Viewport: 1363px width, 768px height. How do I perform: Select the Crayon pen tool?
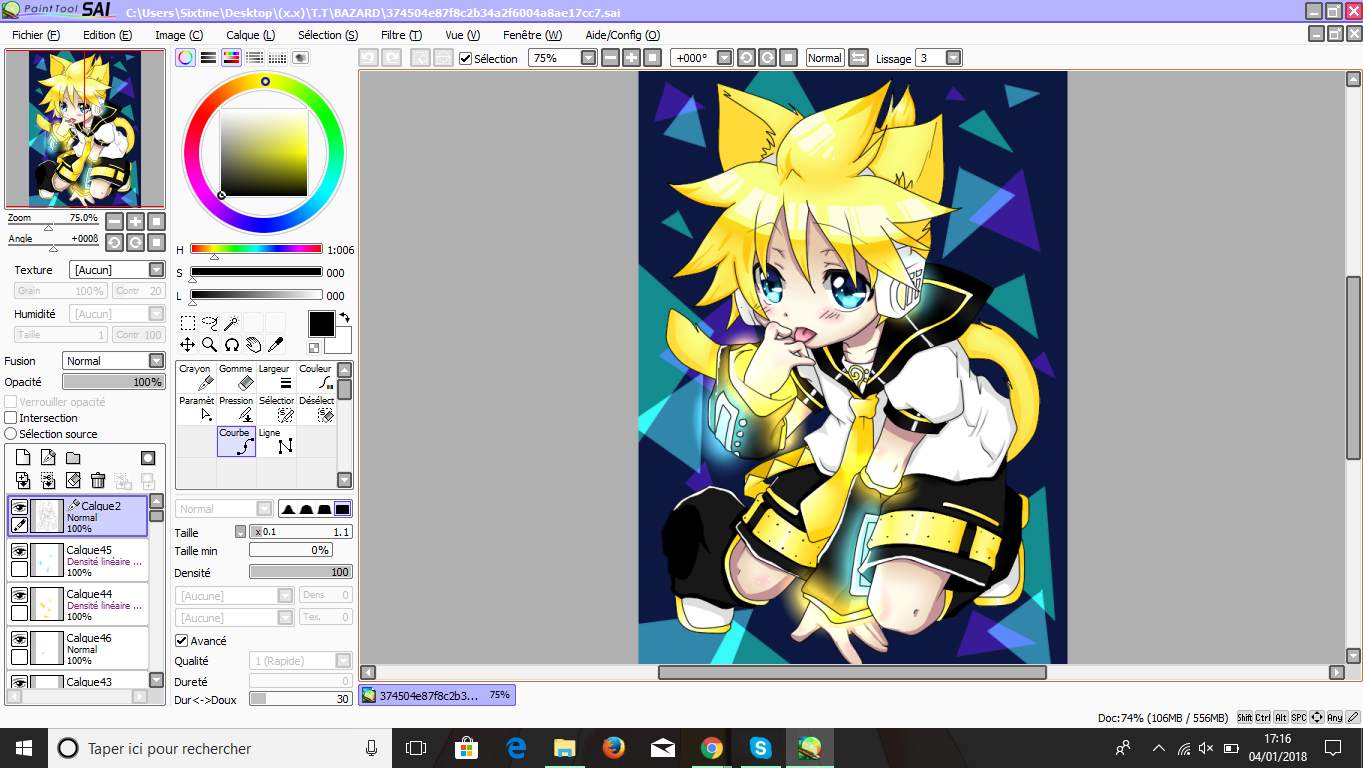click(196, 377)
